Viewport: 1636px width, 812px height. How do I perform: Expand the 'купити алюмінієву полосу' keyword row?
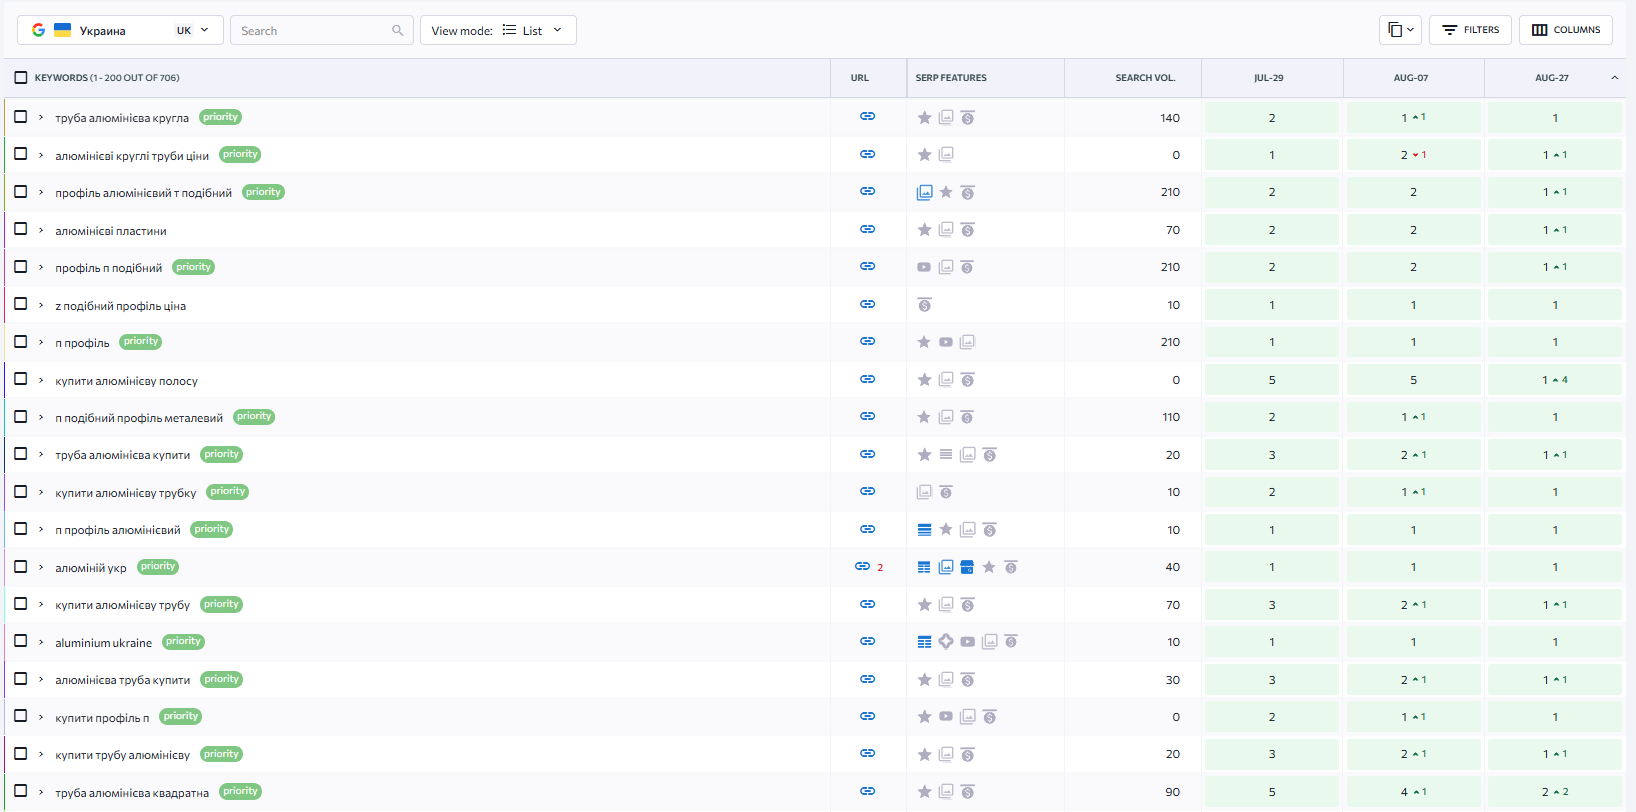pyautogui.click(x=41, y=380)
